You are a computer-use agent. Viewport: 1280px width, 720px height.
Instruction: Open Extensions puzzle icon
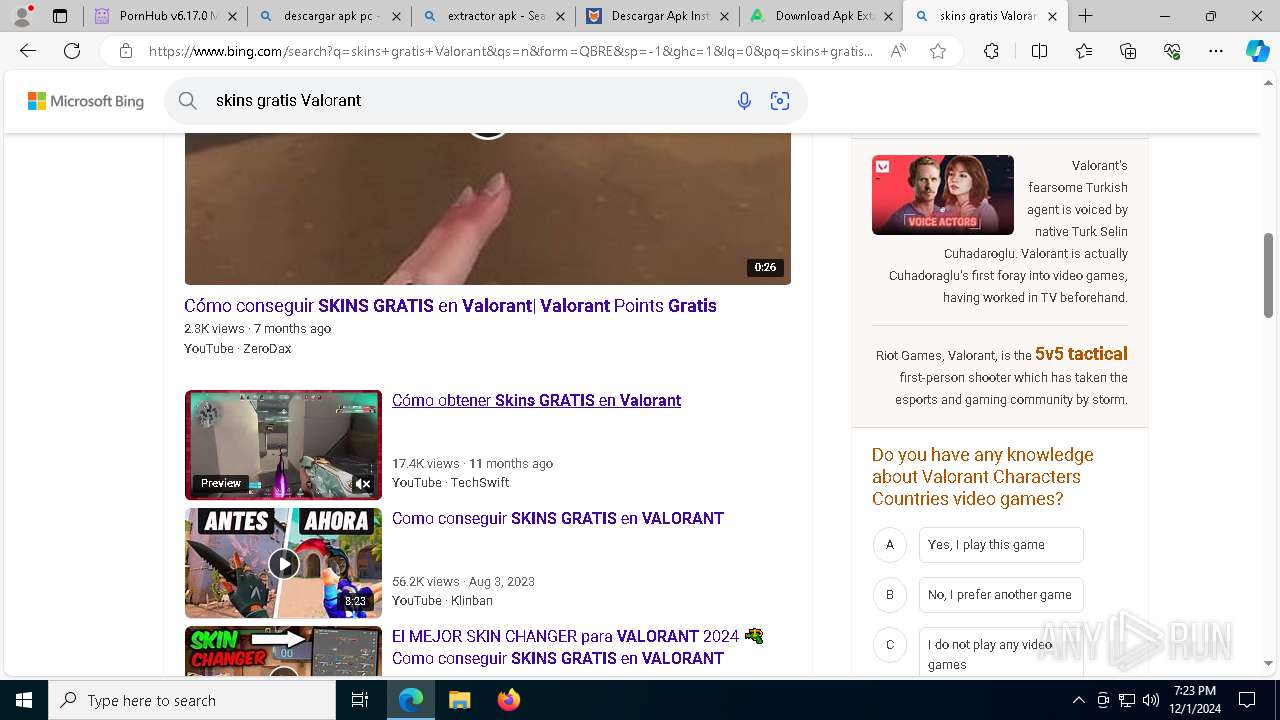[991, 51]
